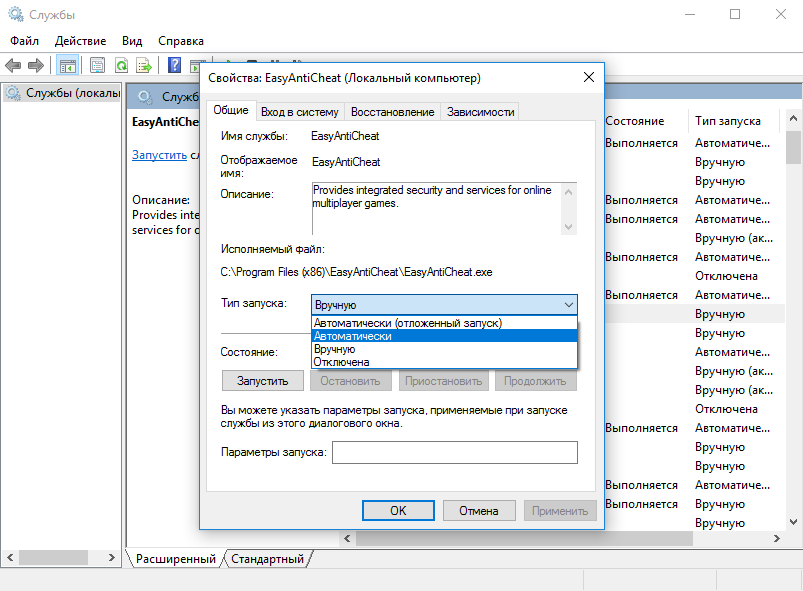This screenshot has width=803, height=591.
Task: Click the green Refresh toolbar icon
Action: (x=121, y=65)
